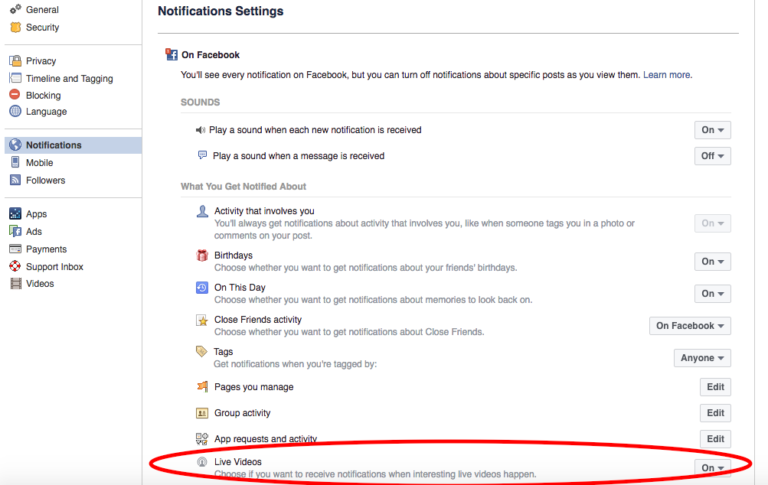The image size is (768, 485).
Task: Click the Birthdays gift icon
Action: [x=202, y=255]
